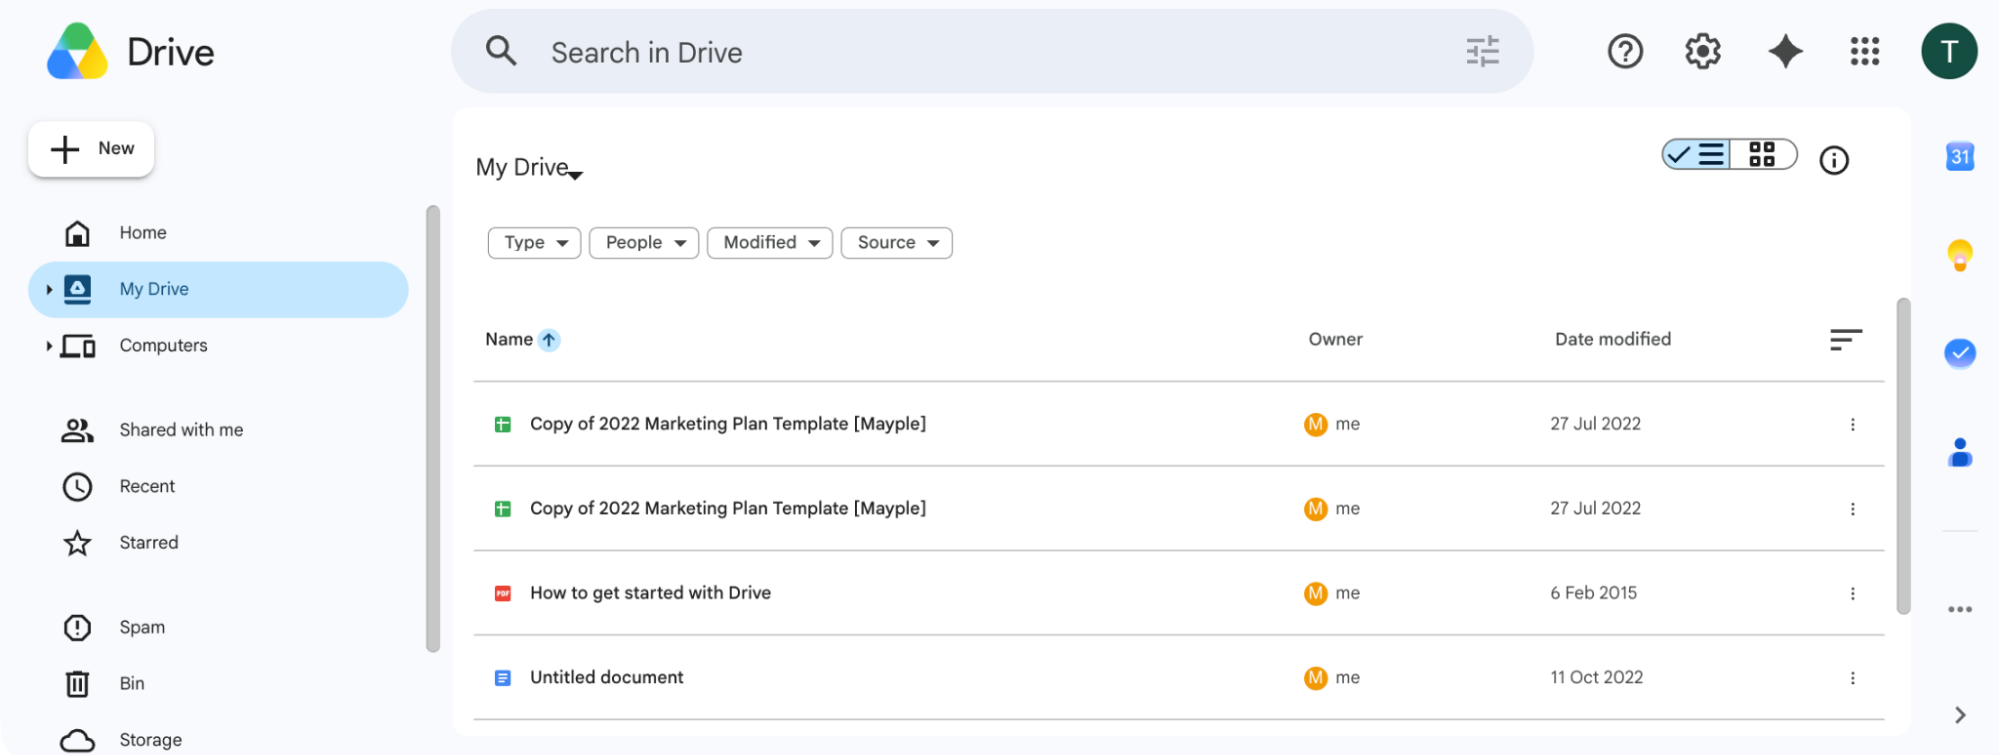Click the 11 Oct 2022 date cell
1999x756 pixels.
pos(1596,678)
